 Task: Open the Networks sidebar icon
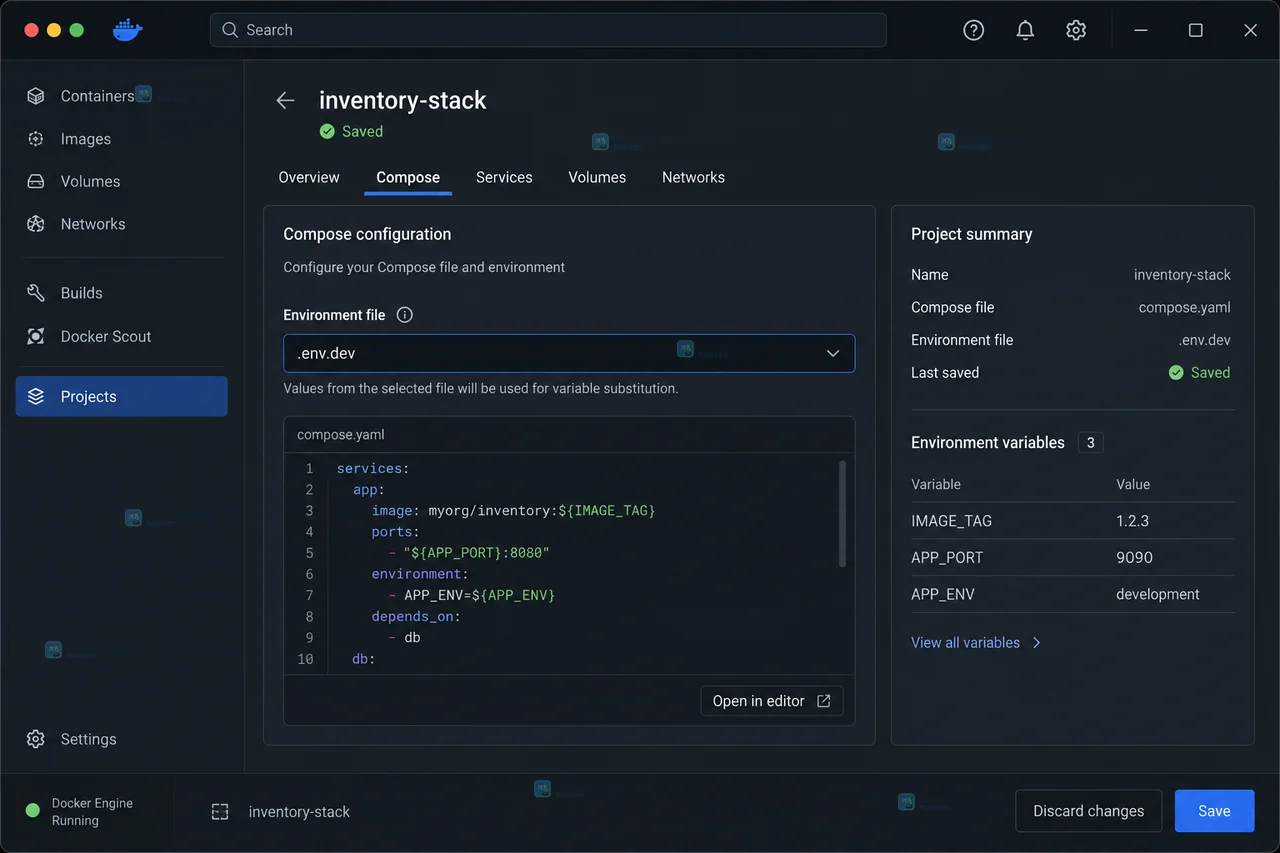(x=36, y=224)
